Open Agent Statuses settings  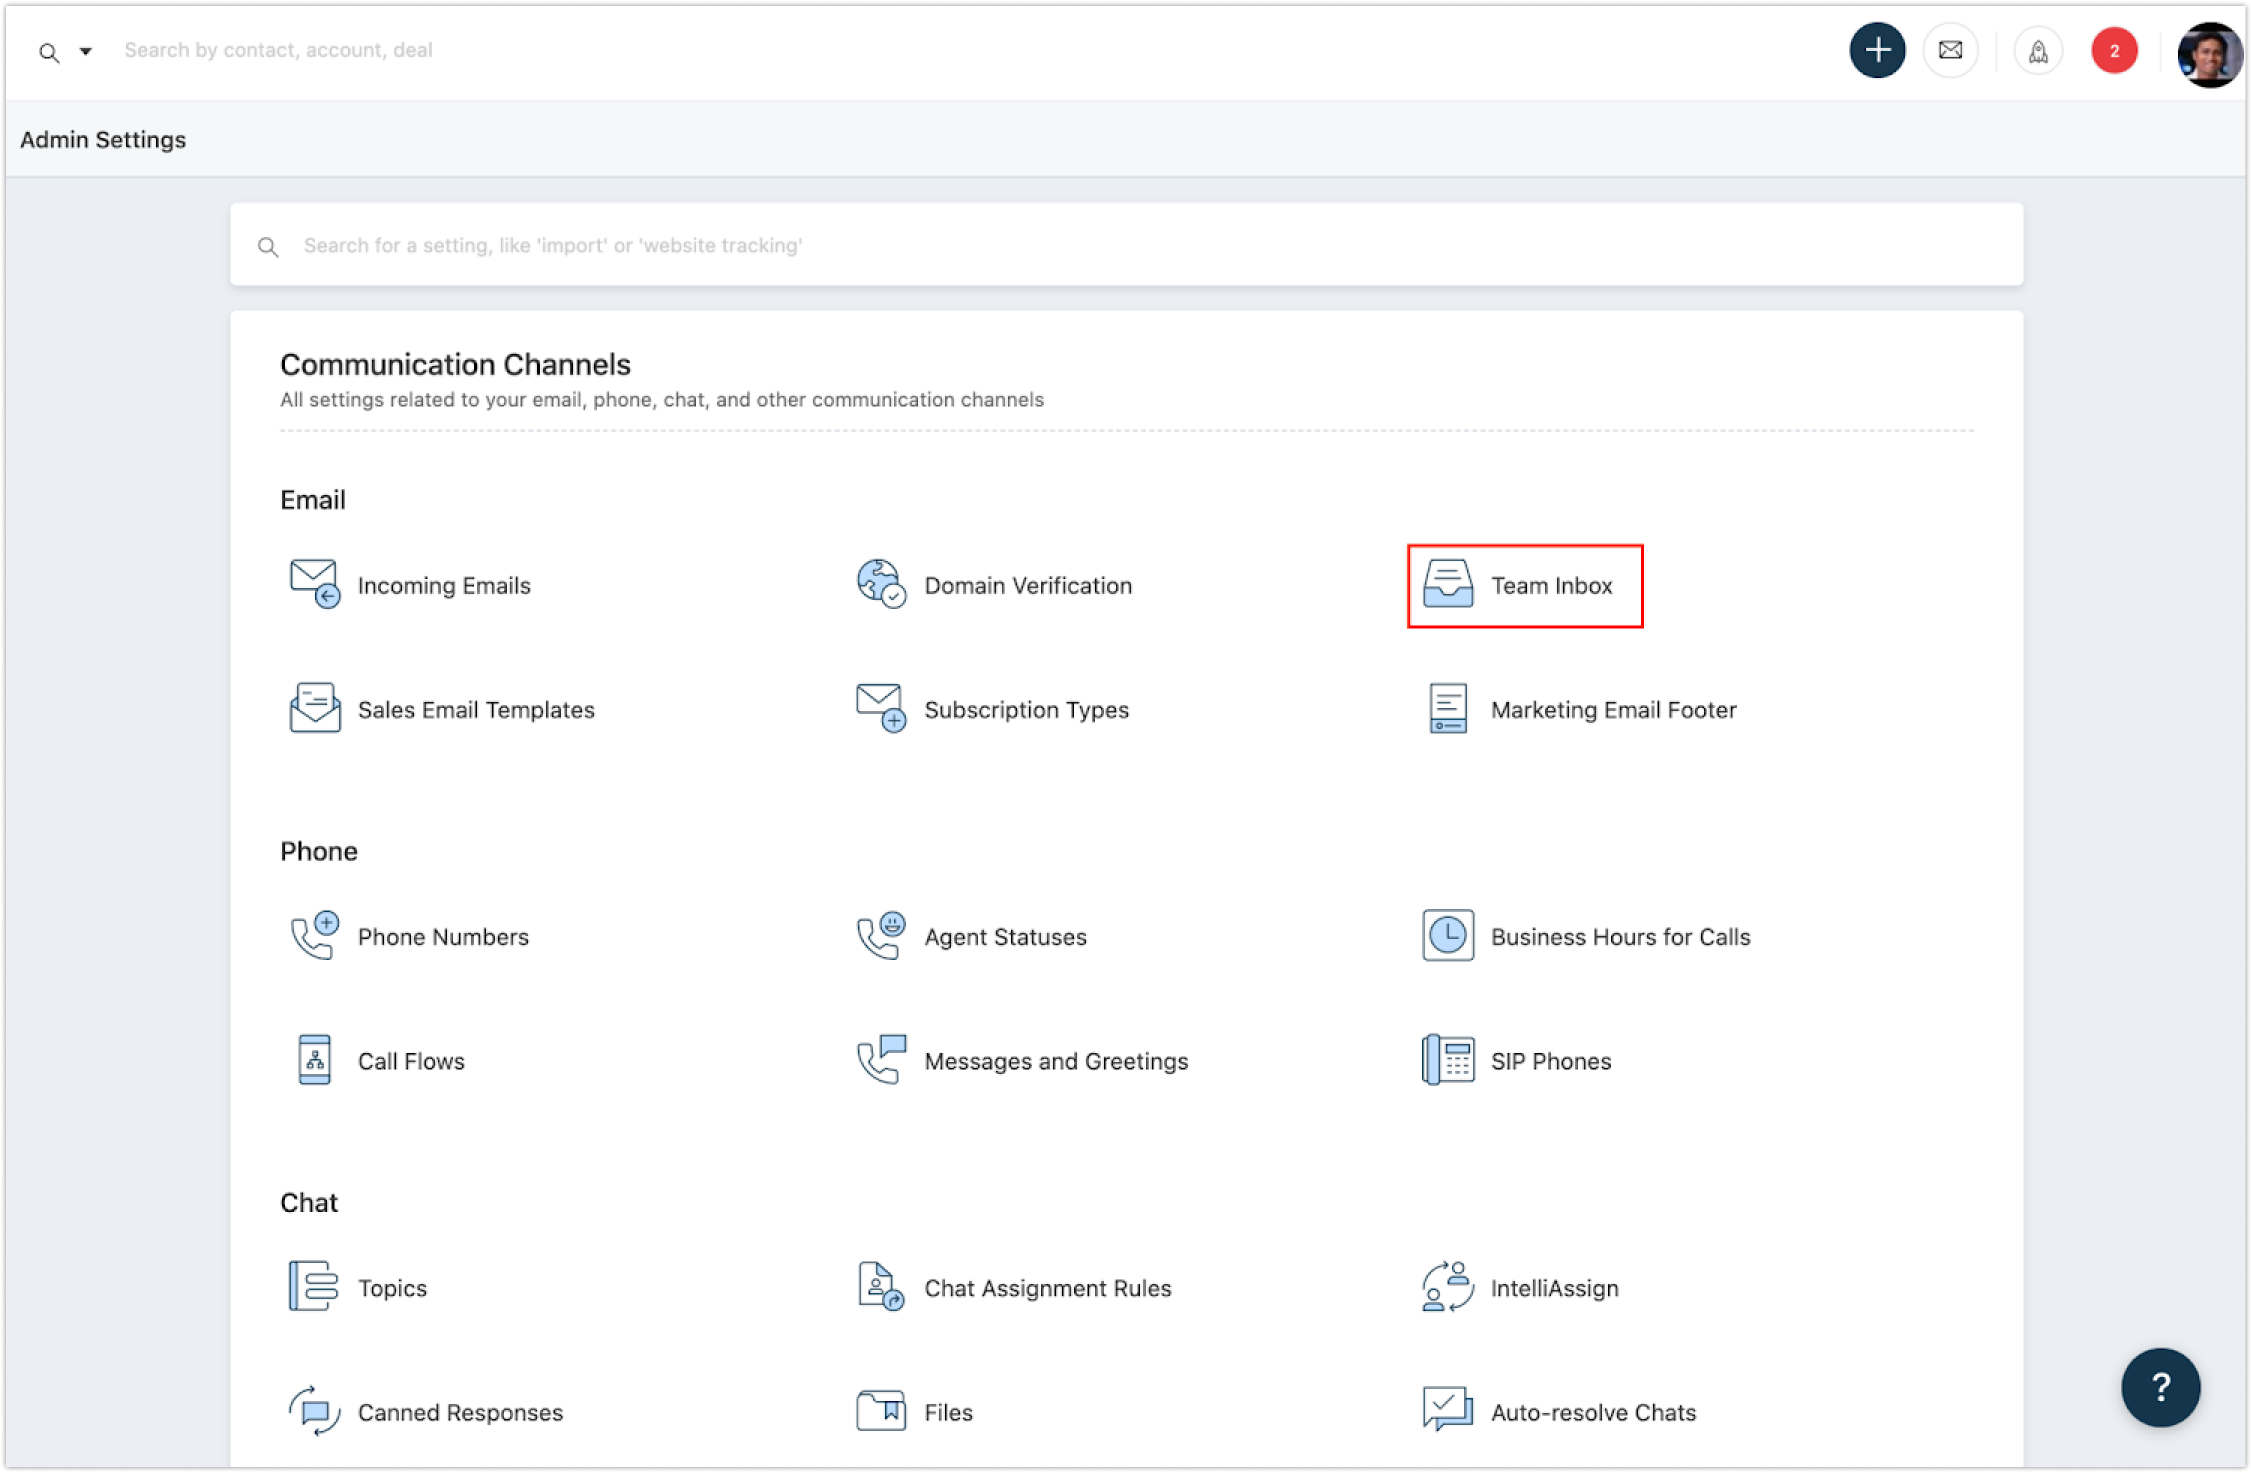pyautogui.click(x=1004, y=937)
